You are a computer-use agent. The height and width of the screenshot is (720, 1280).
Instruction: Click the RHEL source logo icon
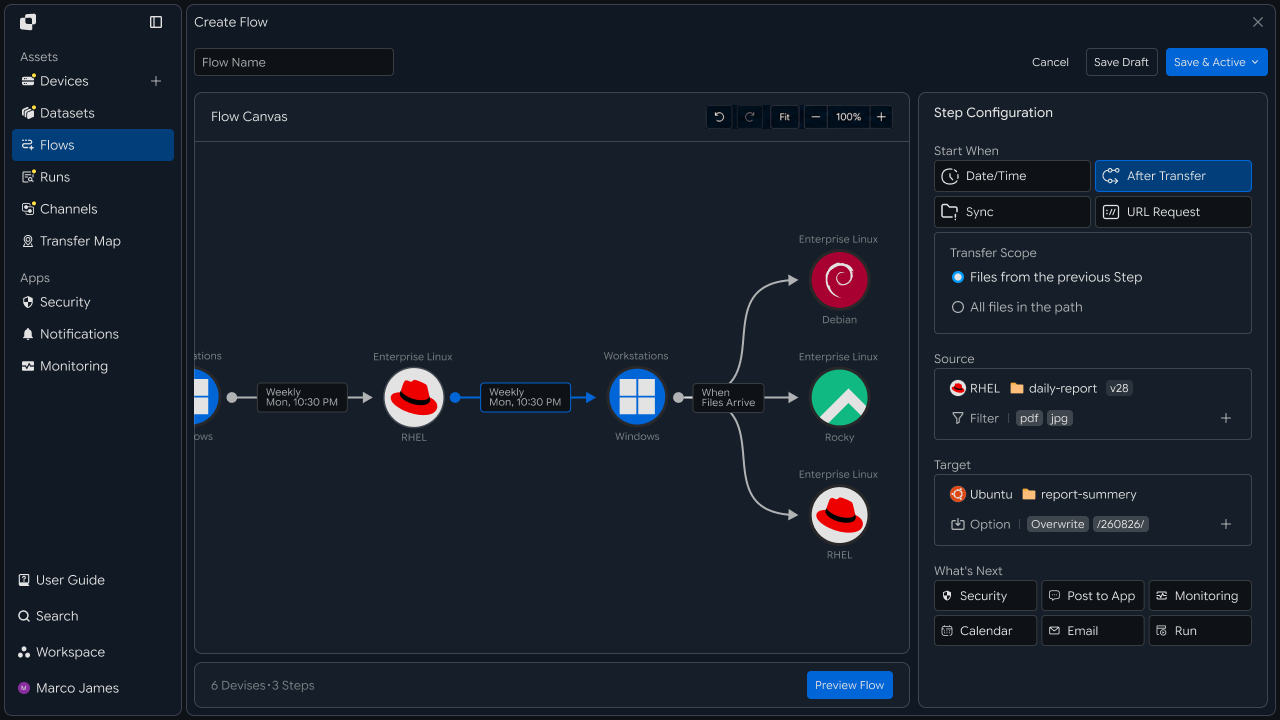[958, 388]
